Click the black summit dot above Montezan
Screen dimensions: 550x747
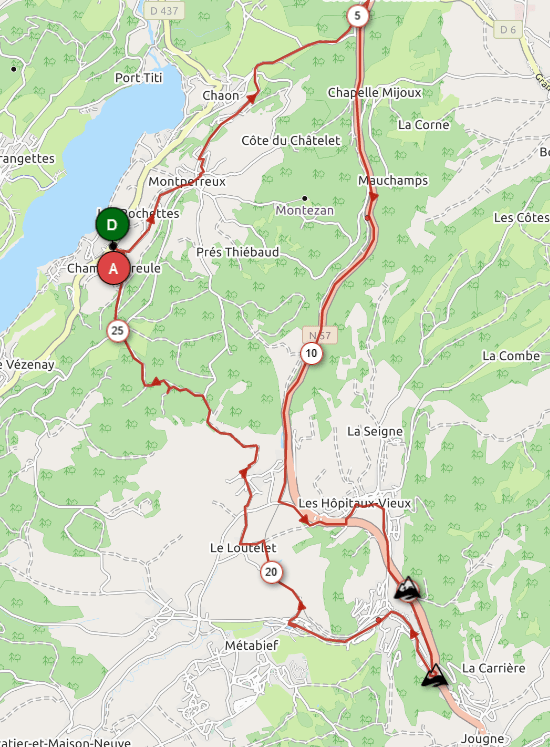pyautogui.click(x=305, y=198)
